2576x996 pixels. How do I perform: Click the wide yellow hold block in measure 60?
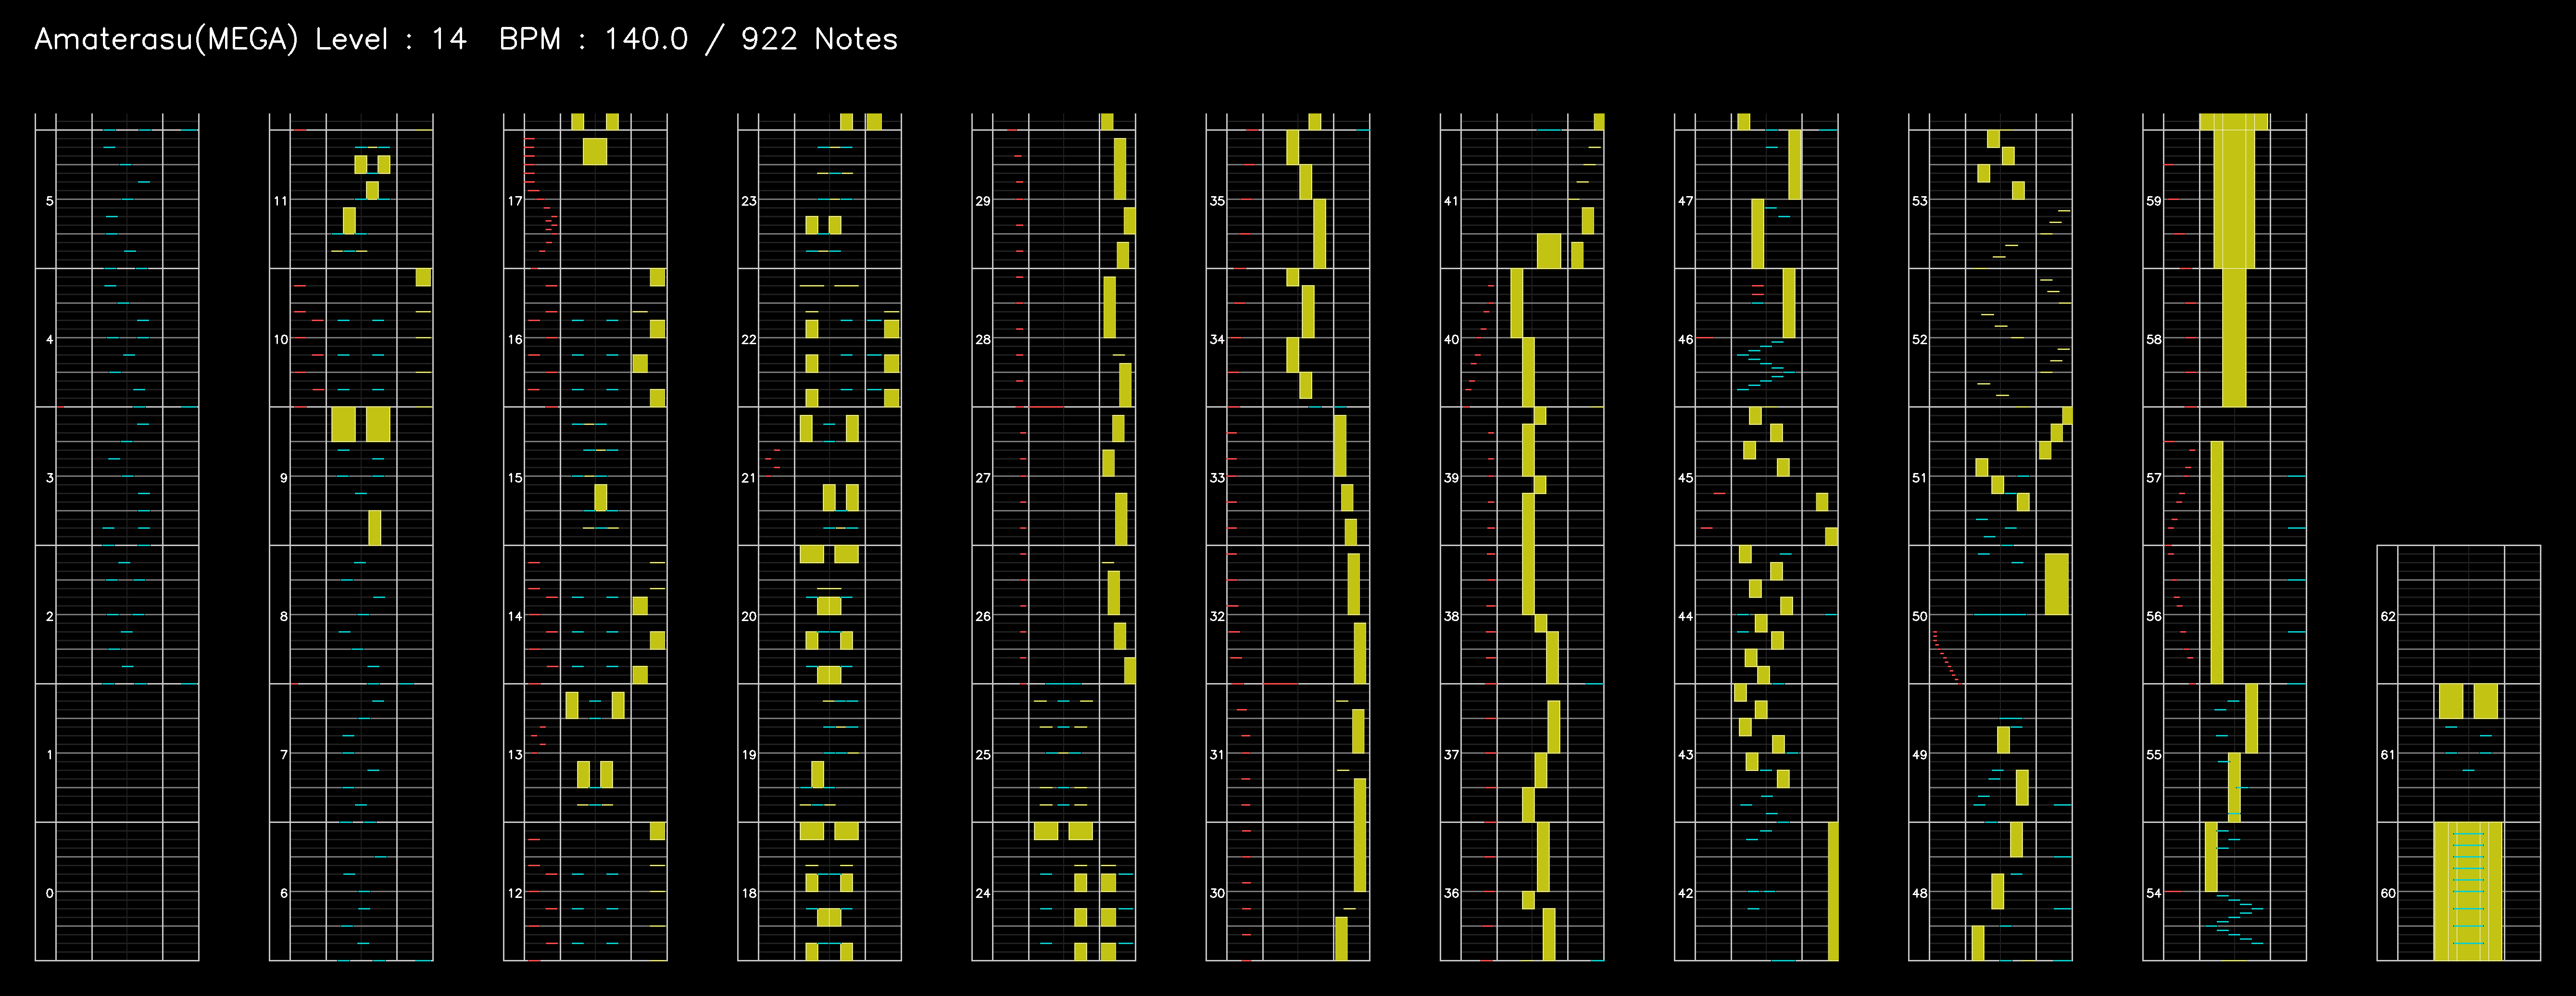[2468, 891]
